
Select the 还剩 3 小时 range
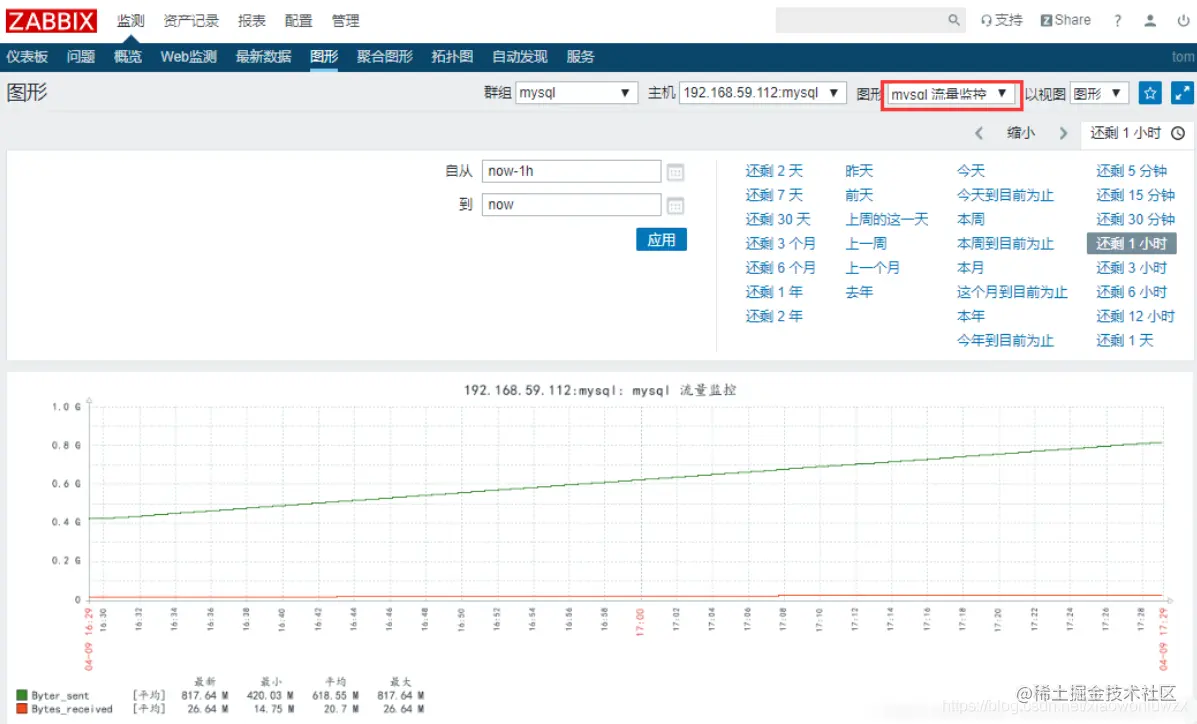click(x=1131, y=268)
